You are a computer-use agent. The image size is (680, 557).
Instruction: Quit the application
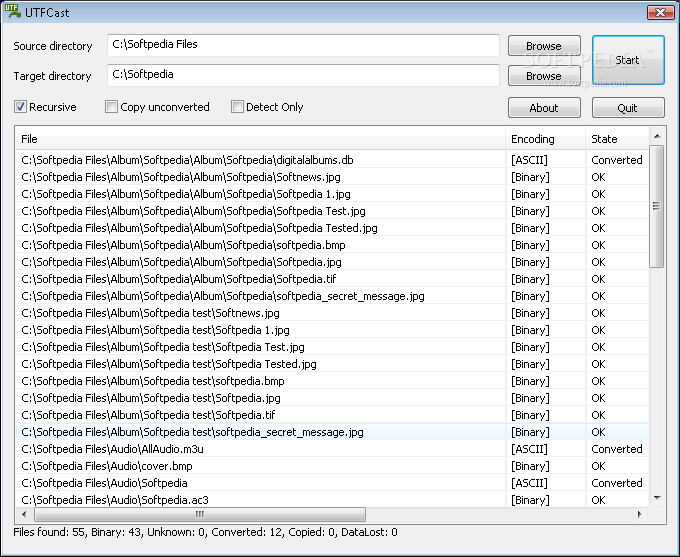pos(628,108)
